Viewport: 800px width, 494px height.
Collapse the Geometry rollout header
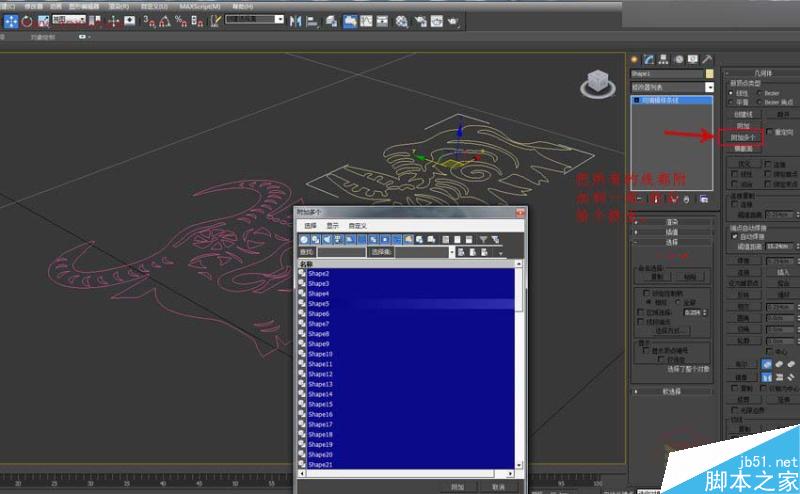tap(762, 73)
